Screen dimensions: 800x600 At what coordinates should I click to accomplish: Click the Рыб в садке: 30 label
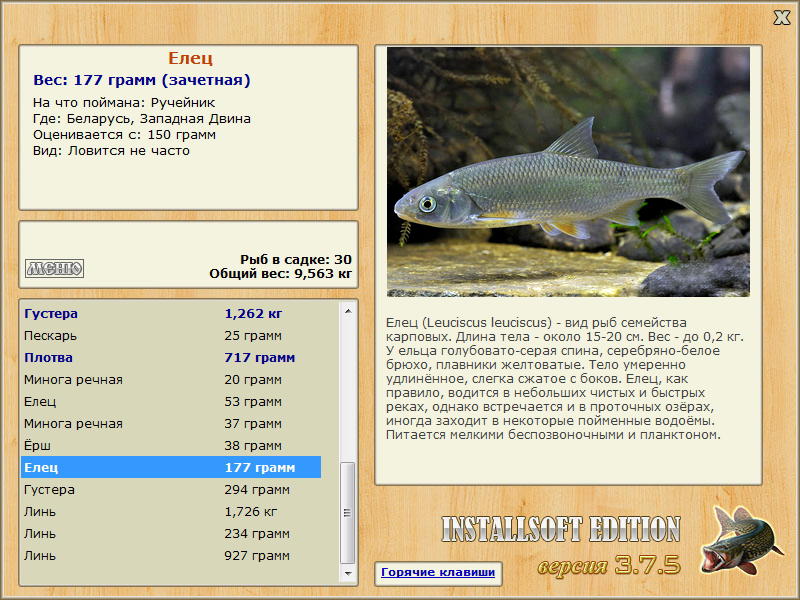click(296, 259)
